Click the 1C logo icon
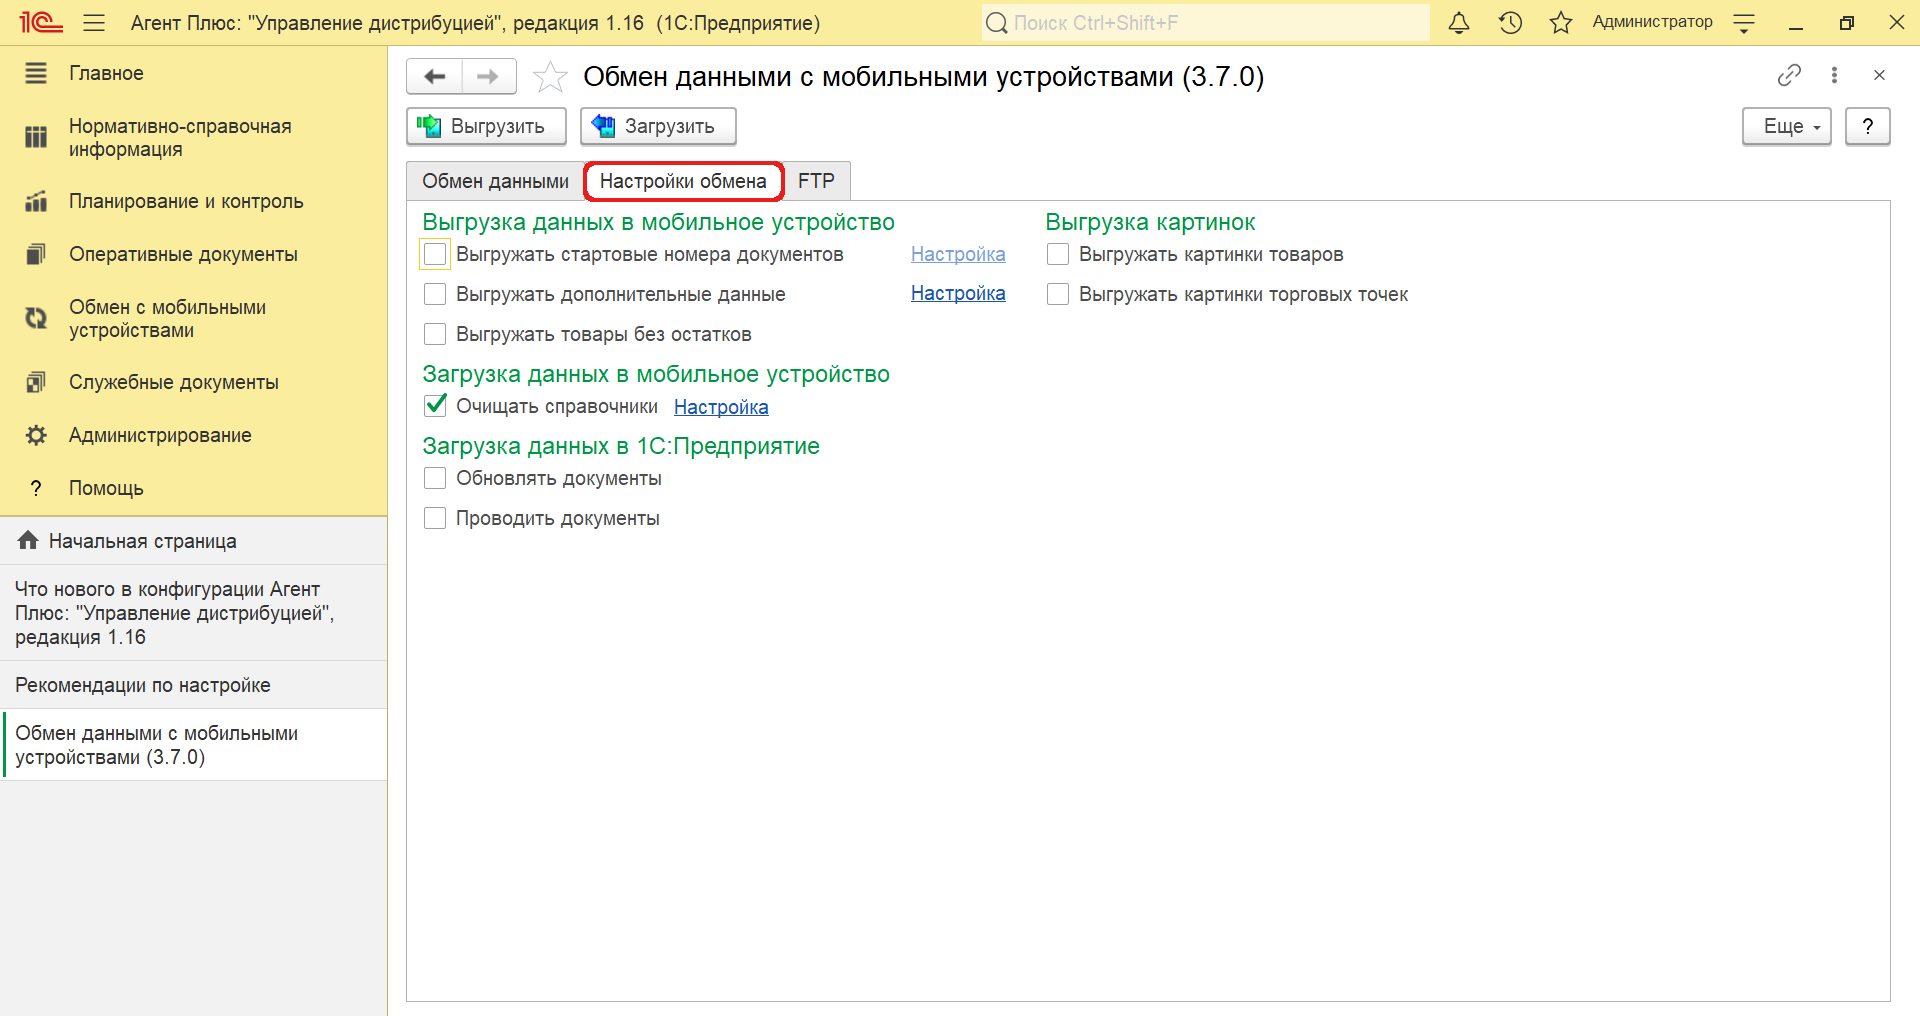The height and width of the screenshot is (1016, 1920). (41, 22)
